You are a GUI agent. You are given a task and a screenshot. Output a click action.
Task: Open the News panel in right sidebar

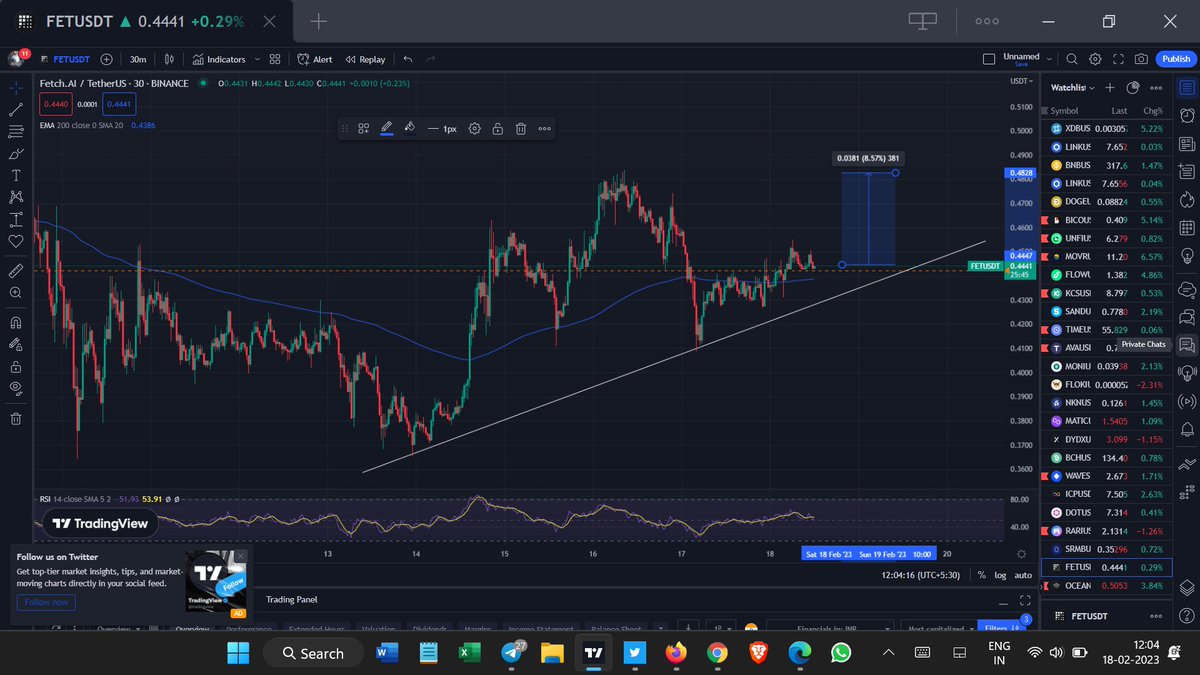tap(1187, 145)
